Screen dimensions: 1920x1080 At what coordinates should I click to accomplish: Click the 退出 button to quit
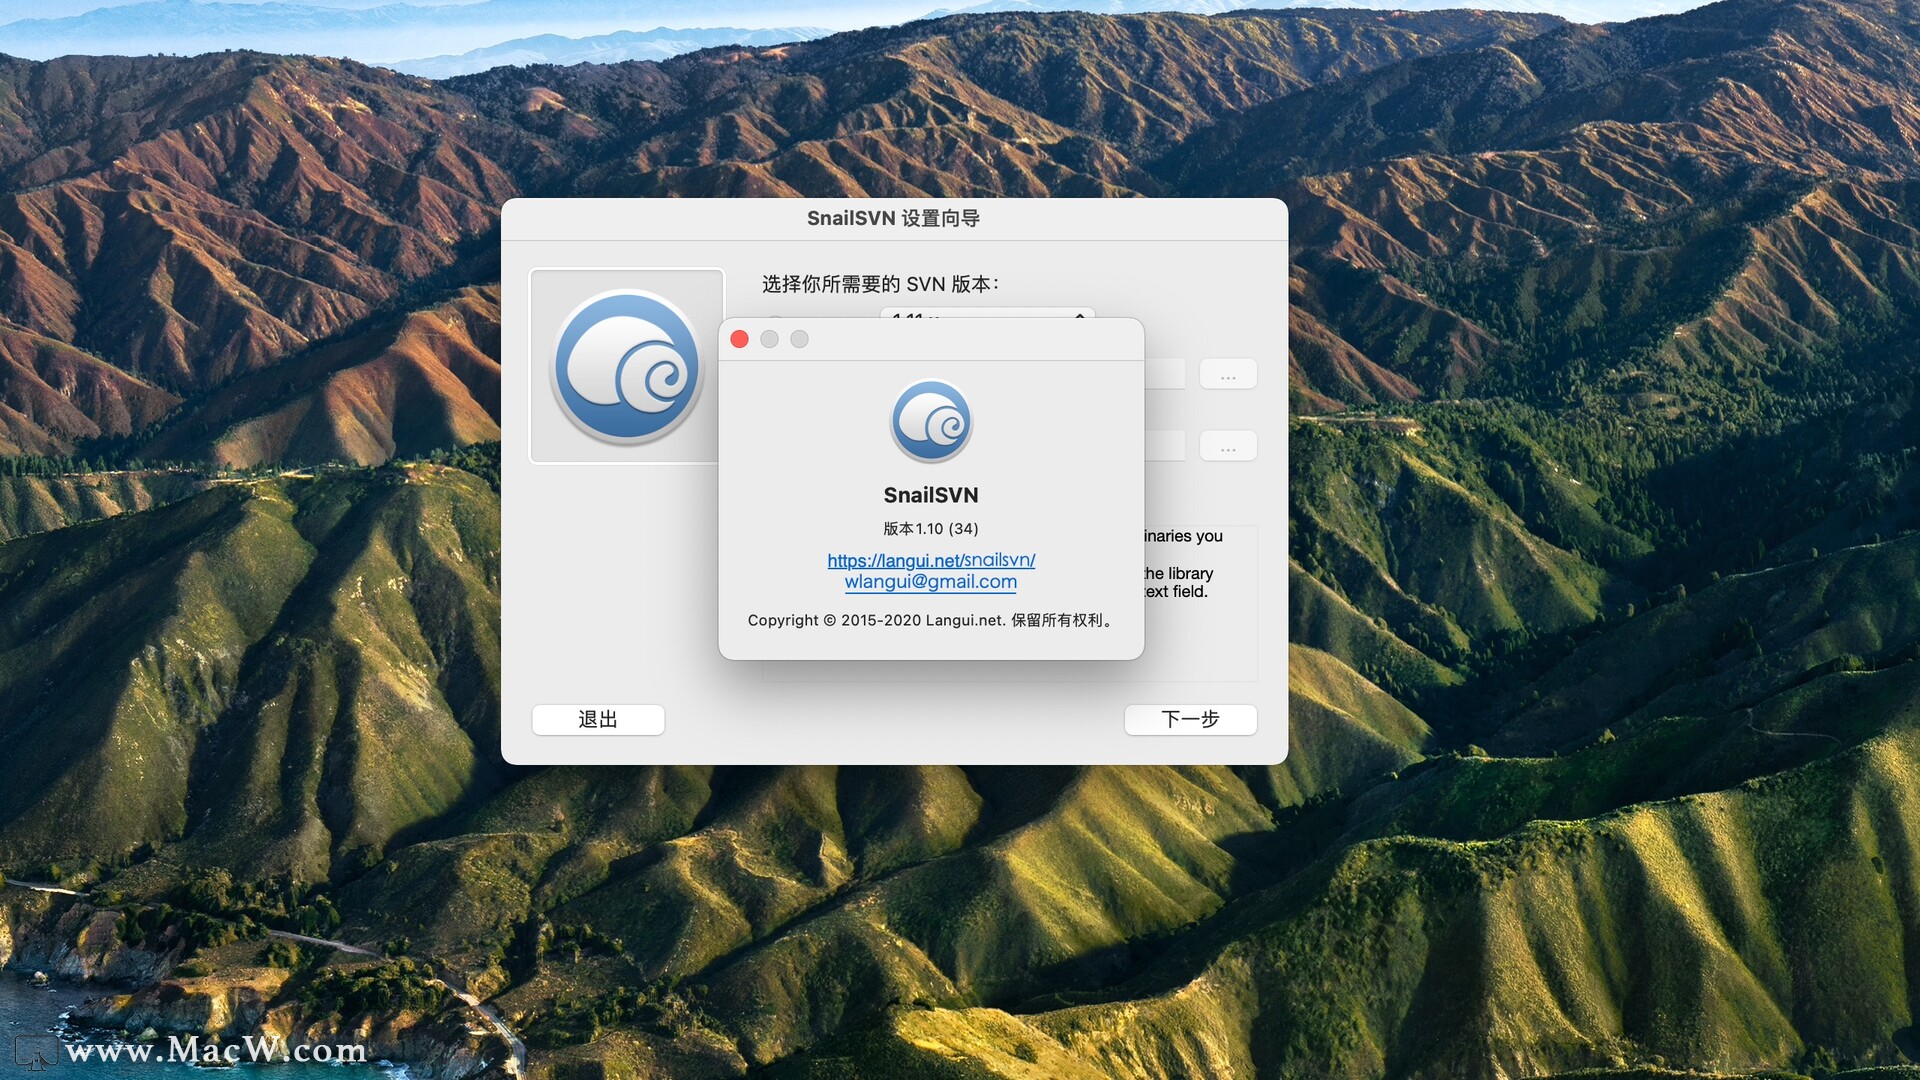click(x=598, y=719)
